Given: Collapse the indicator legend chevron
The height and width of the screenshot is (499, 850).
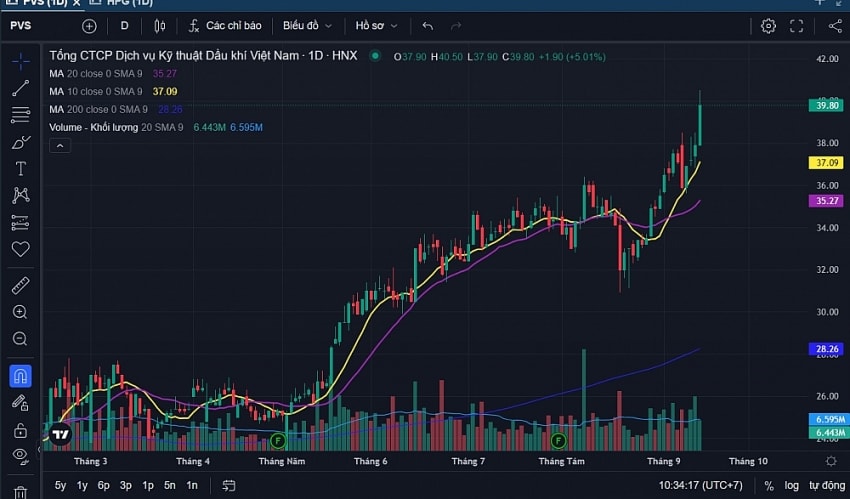Looking at the screenshot, I should click(x=60, y=146).
